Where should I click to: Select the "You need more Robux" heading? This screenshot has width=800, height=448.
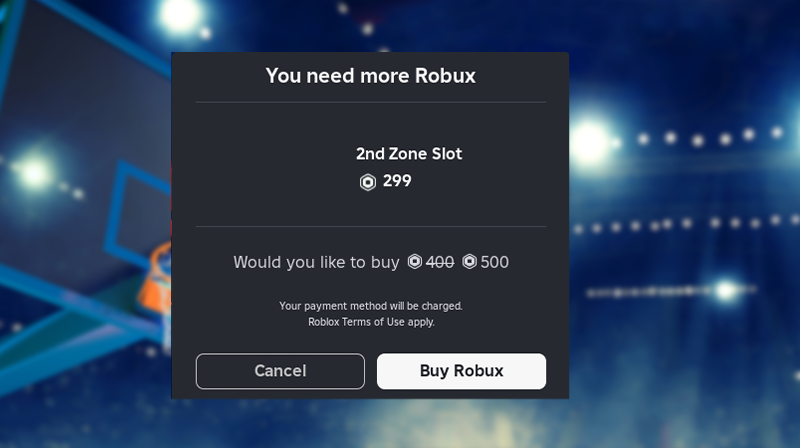coord(370,76)
